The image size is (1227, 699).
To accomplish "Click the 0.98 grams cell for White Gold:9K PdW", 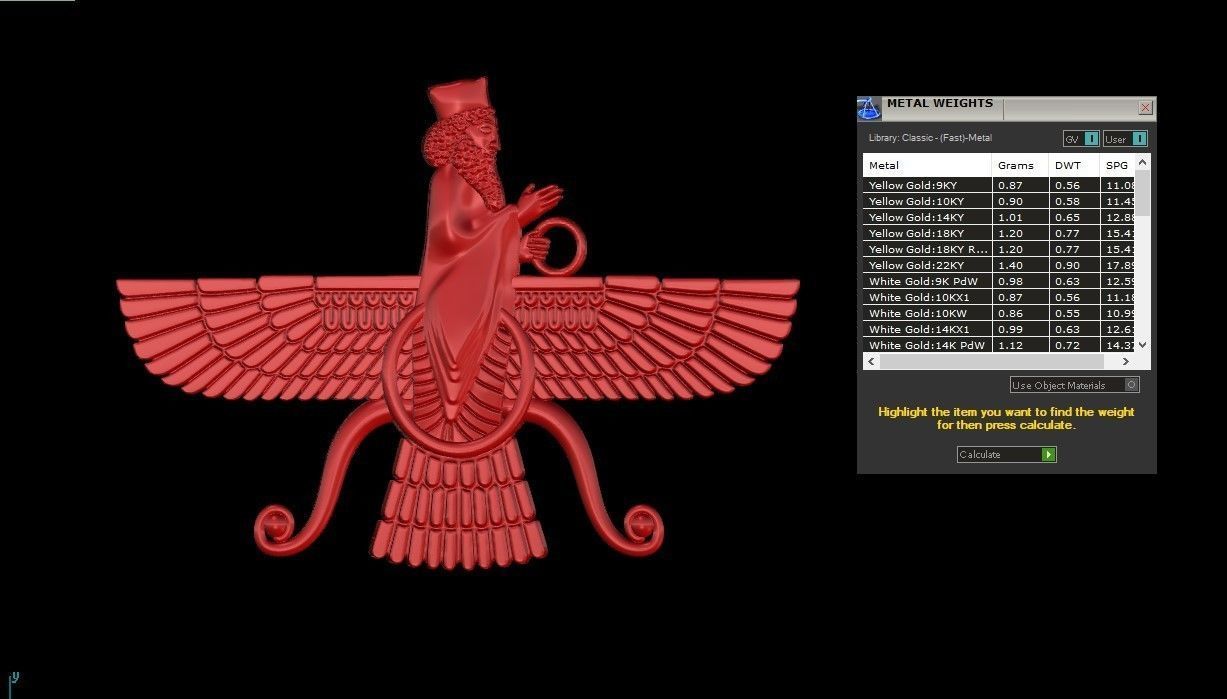I will click(1020, 282).
